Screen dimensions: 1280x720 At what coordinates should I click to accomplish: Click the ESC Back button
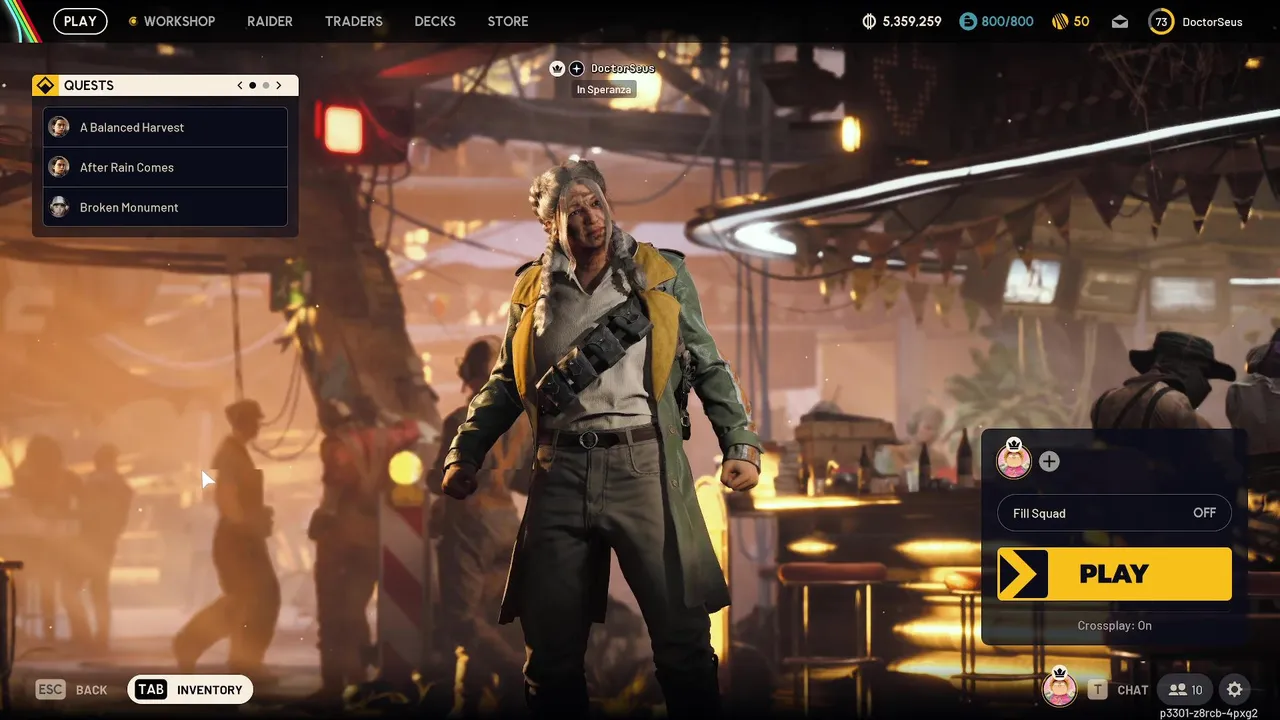click(71, 689)
